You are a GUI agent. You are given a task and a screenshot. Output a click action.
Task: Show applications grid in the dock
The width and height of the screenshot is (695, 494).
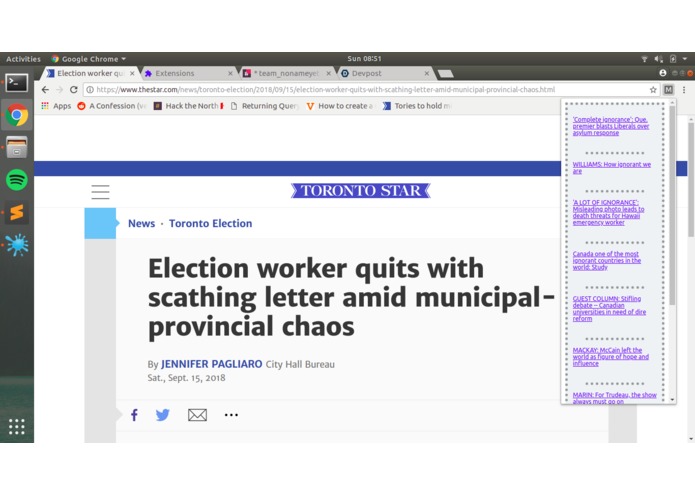(x=16, y=426)
